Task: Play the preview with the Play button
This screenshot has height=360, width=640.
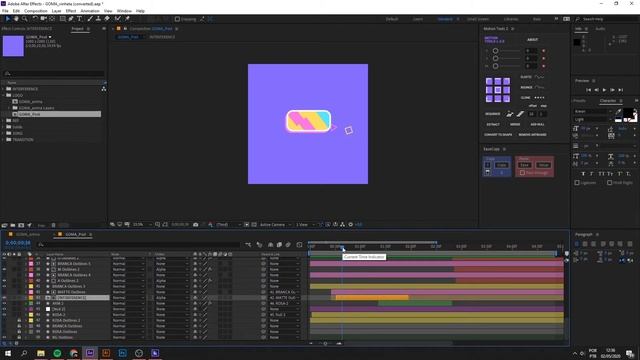Action: coord(604,90)
